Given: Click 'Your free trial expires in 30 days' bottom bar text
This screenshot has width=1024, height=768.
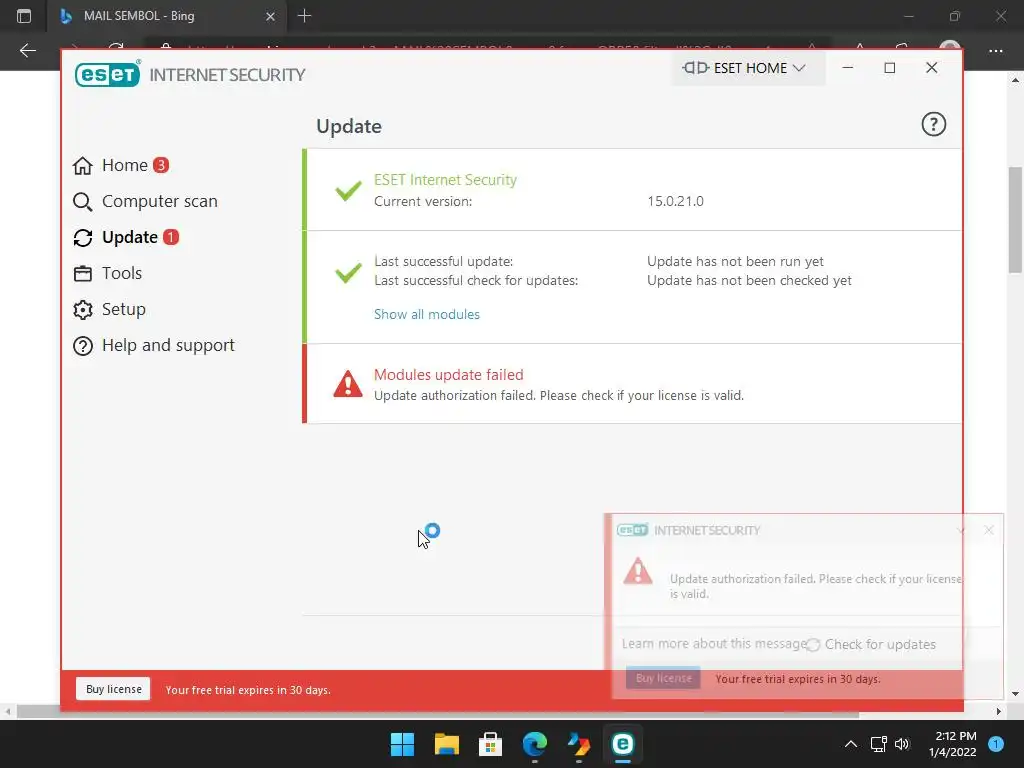Looking at the screenshot, I should 248,690.
